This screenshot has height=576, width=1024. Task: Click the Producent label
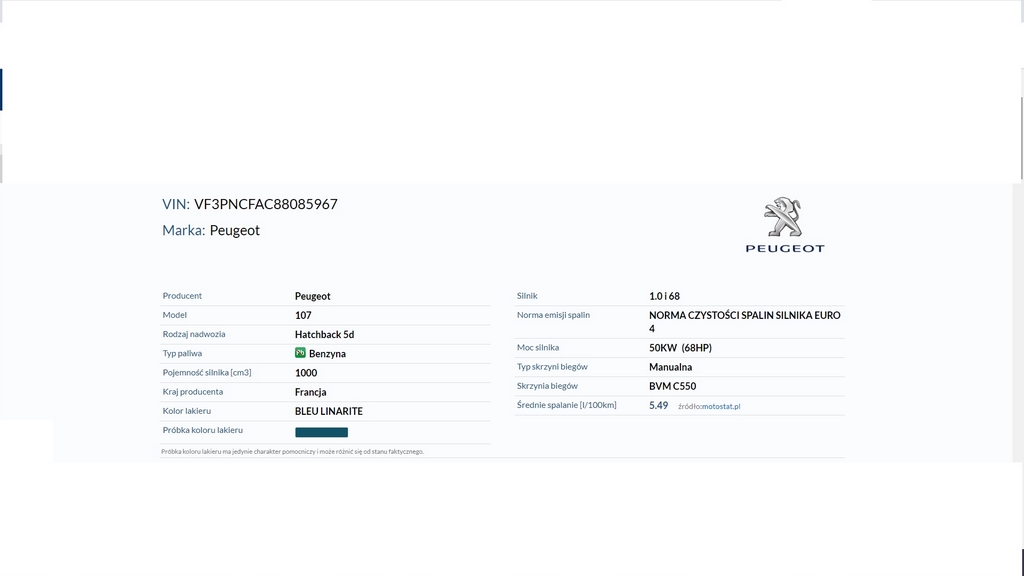pos(182,296)
